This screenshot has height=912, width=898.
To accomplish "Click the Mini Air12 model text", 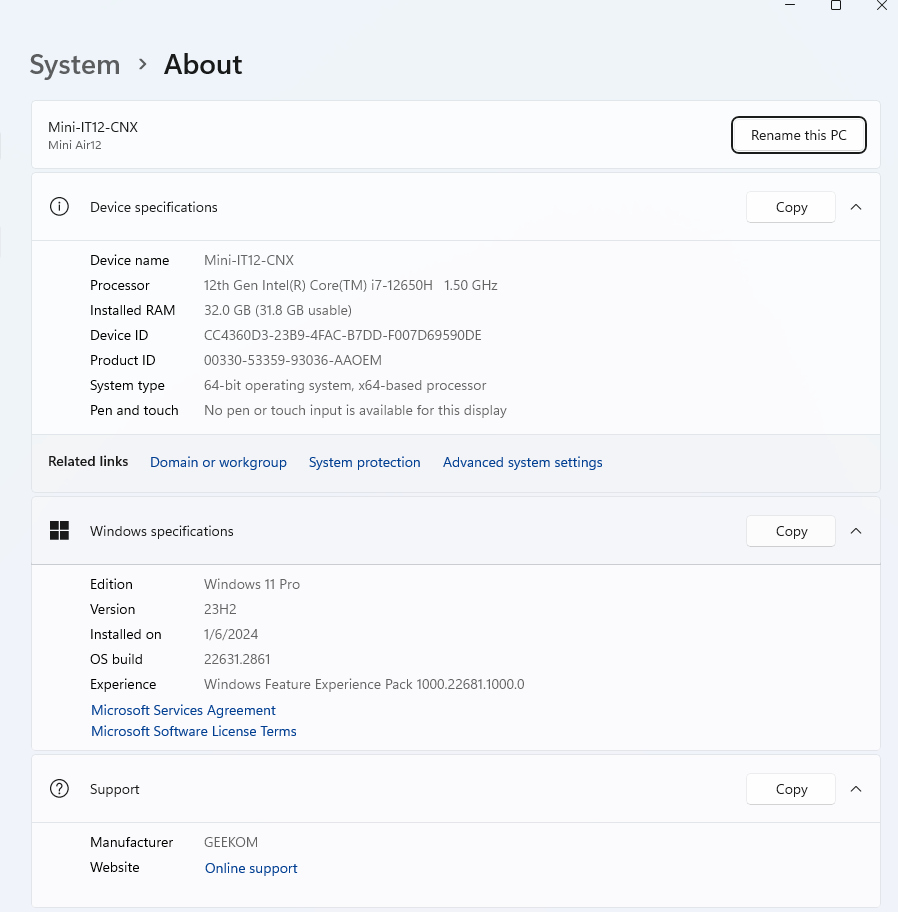I will point(74,145).
